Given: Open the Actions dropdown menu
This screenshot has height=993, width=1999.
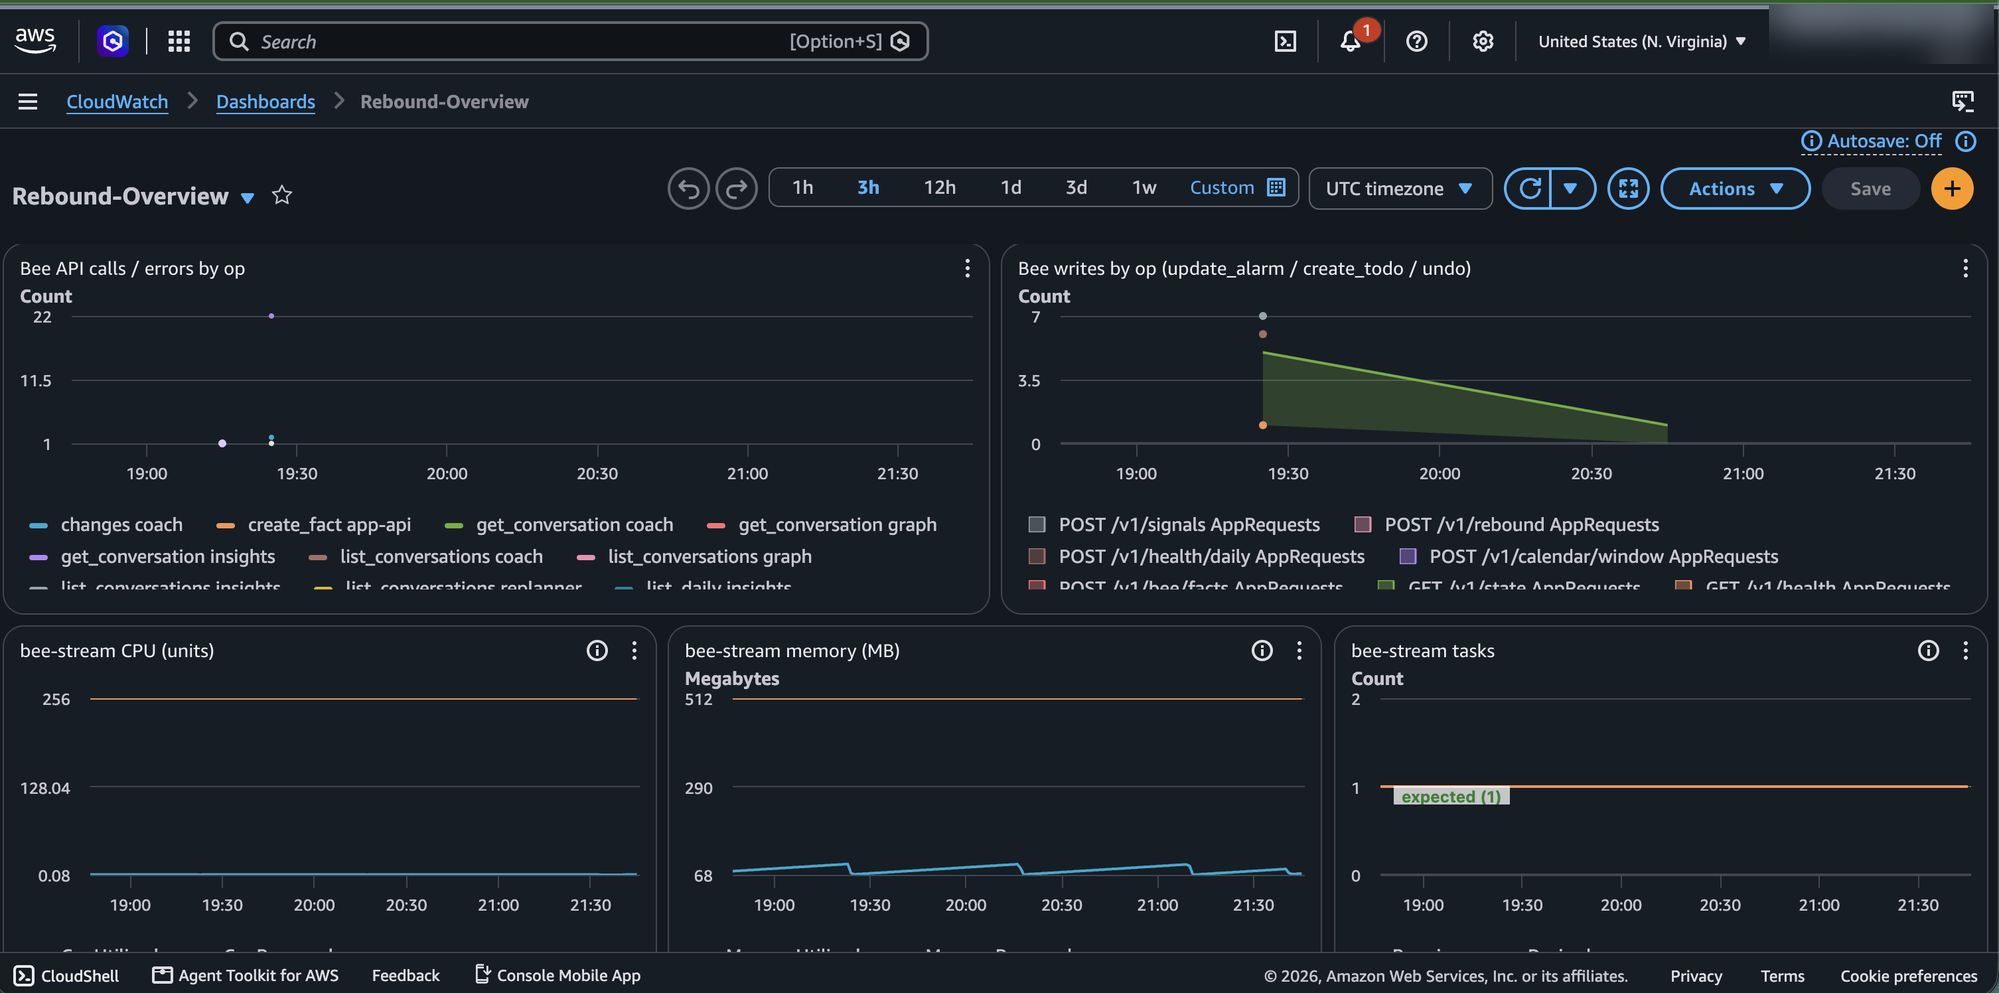Looking at the screenshot, I should point(1735,188).
